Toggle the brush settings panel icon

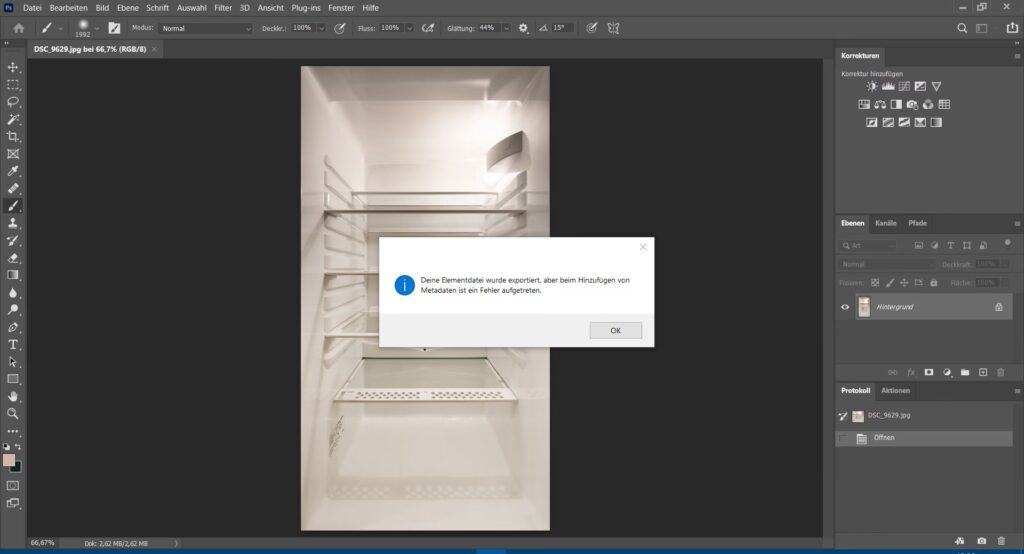click(x=114, y=28)
